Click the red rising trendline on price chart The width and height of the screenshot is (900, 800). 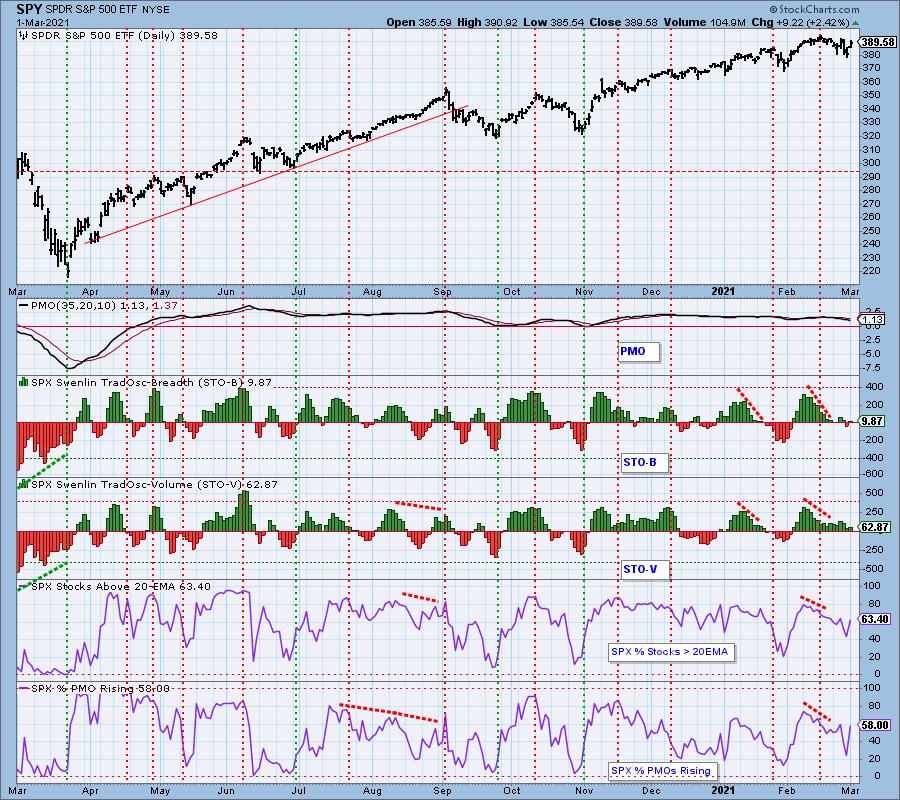276,174
